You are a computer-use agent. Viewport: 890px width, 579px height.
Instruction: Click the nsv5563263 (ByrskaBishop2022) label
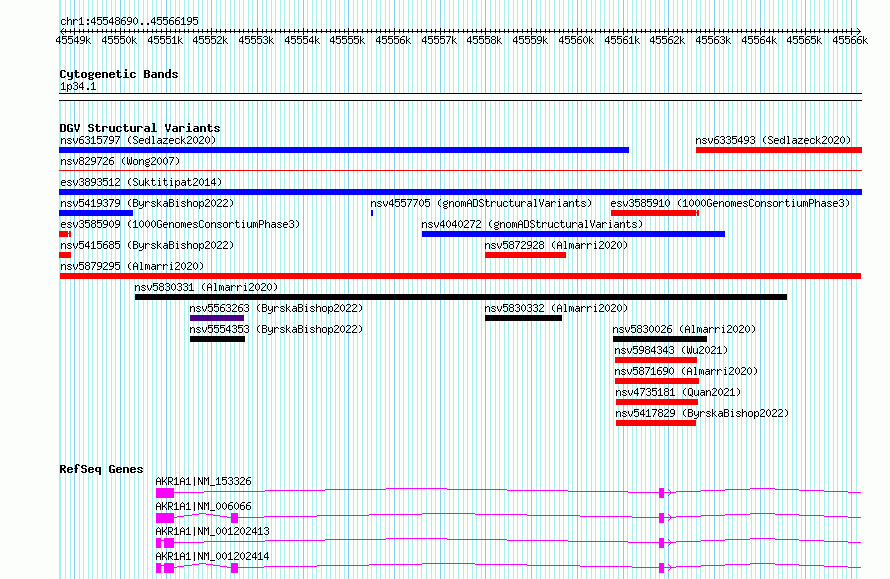[276, 308]
